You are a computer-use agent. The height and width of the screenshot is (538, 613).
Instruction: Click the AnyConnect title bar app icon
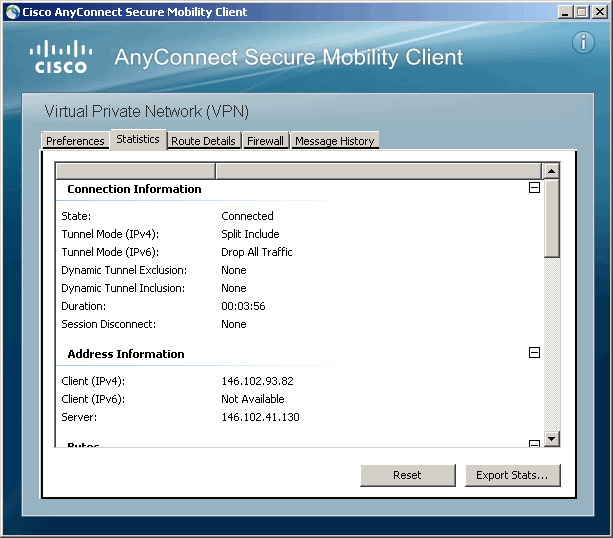tap(12, 12)
